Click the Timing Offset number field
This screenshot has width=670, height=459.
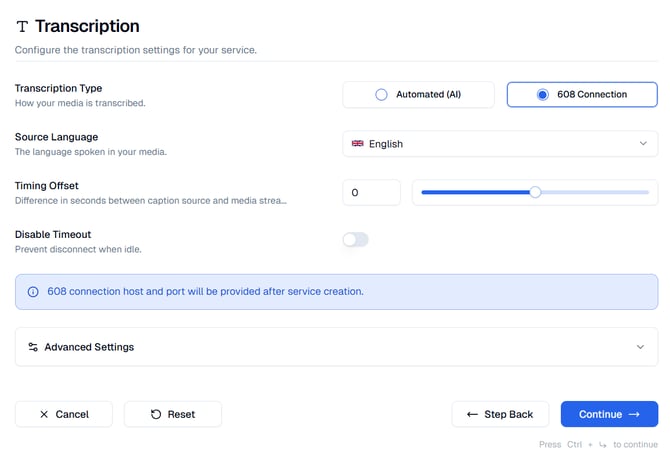[x=371, y=192]
